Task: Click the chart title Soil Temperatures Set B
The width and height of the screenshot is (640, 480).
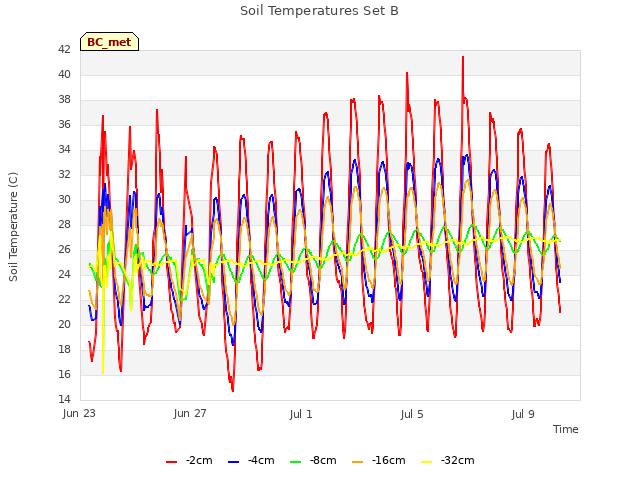Action: coord(319,11)
